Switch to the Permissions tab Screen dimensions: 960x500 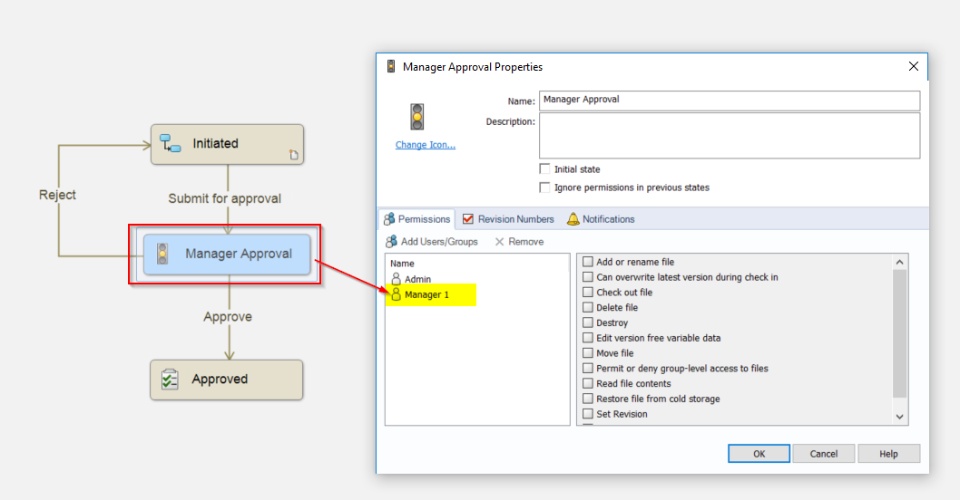click(416, 219)
